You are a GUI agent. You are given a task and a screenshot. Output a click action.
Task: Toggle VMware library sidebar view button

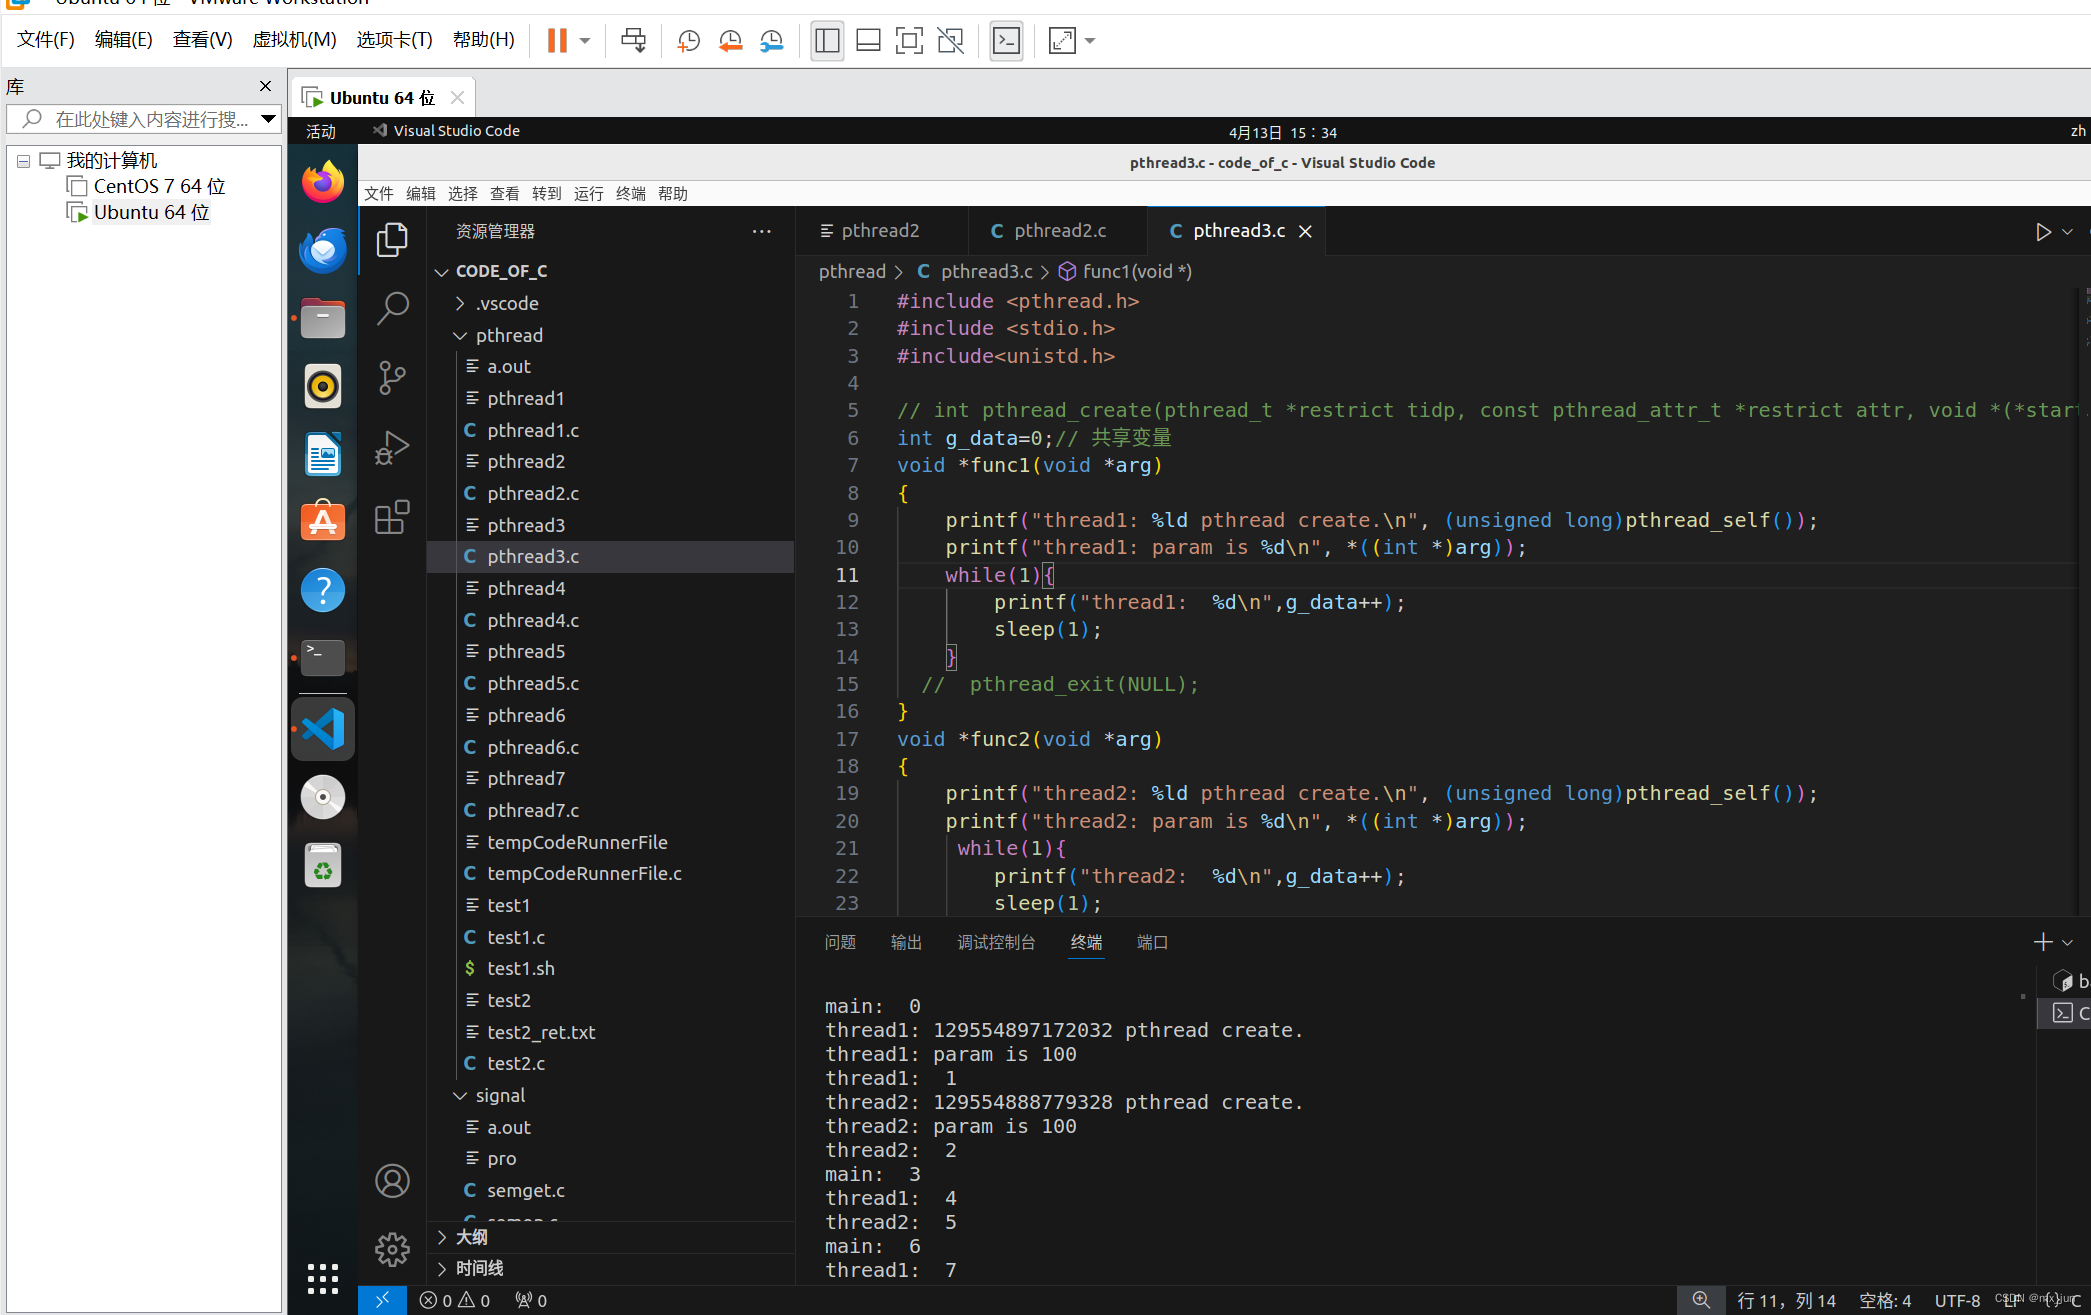(826, 41)
